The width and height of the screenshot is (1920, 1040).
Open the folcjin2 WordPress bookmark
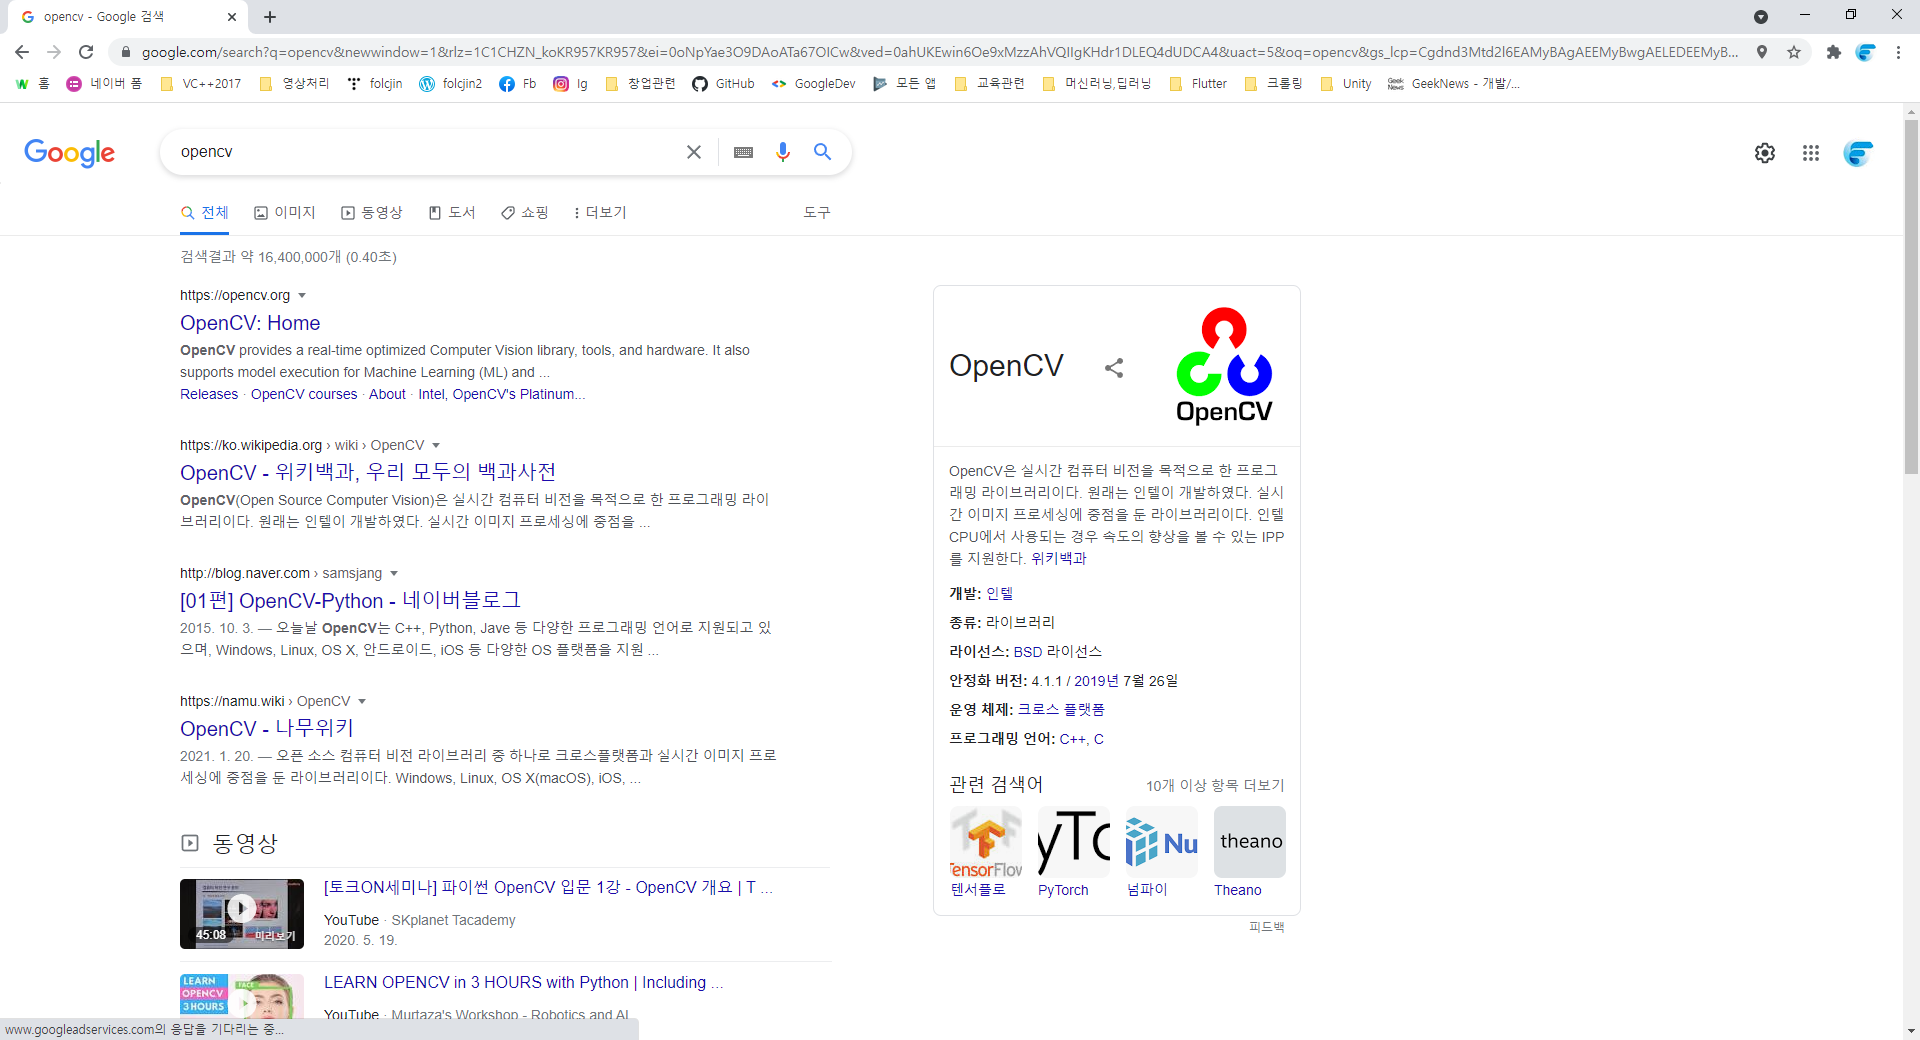pos(450,84)
